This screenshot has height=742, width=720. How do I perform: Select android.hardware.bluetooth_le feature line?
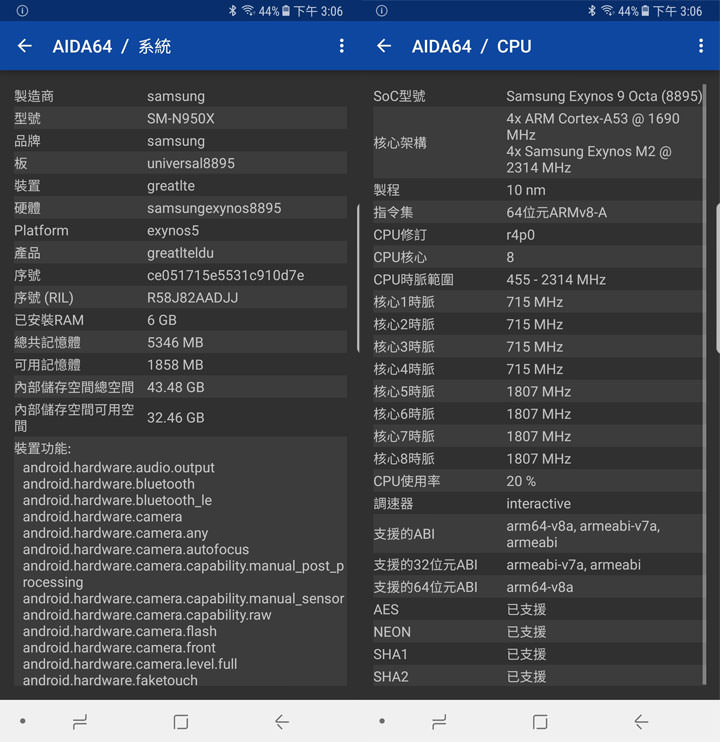[x=117, y=500]
